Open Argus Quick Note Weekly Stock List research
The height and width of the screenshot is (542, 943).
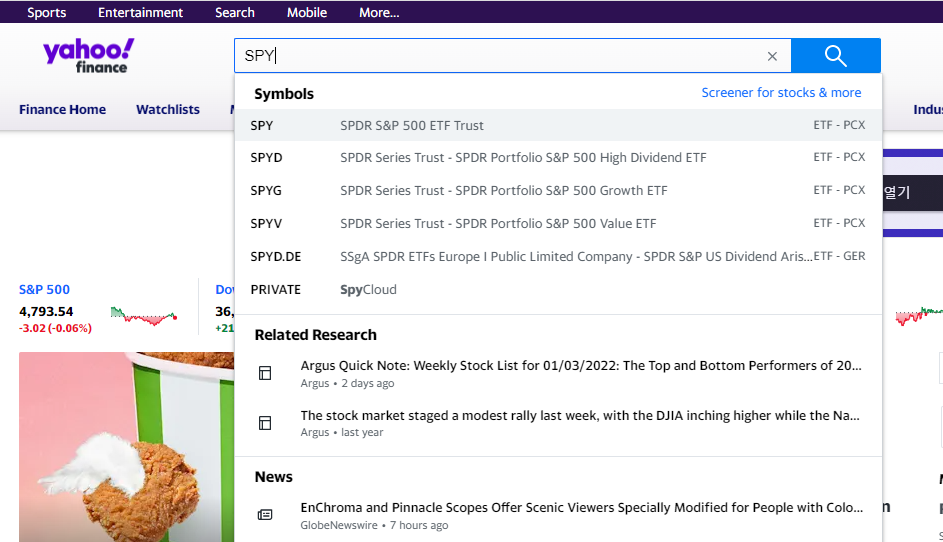coord(581,366)
